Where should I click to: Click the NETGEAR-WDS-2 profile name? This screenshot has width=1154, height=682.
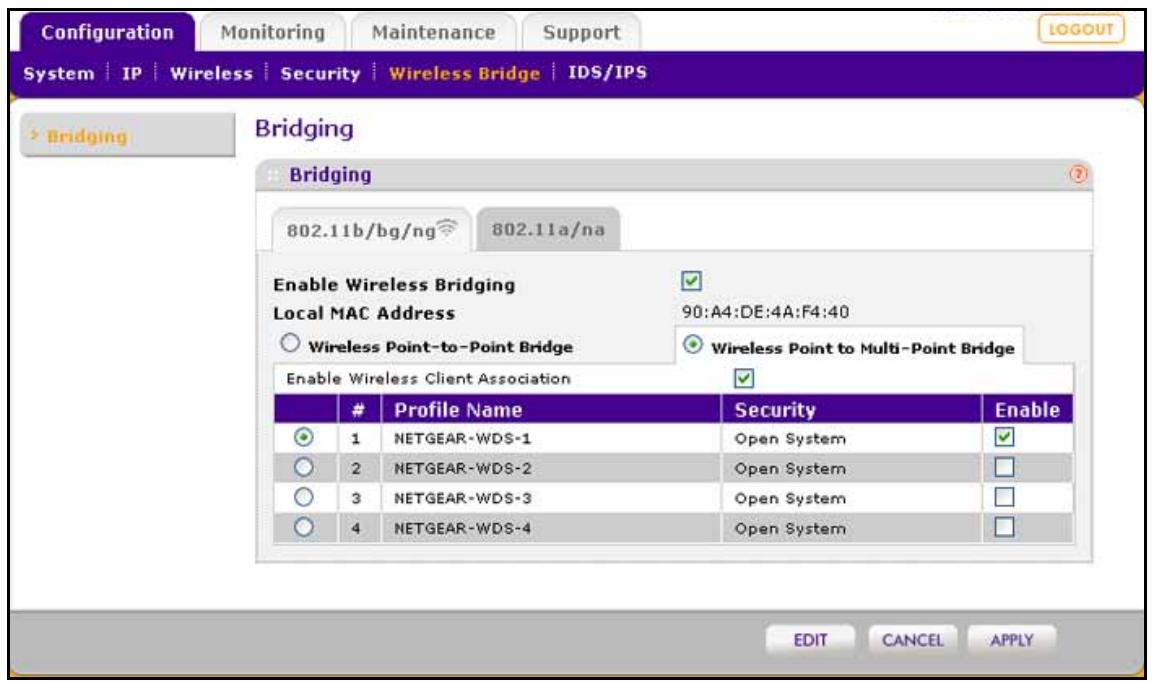pyautogui.click(x=462, y=469)
